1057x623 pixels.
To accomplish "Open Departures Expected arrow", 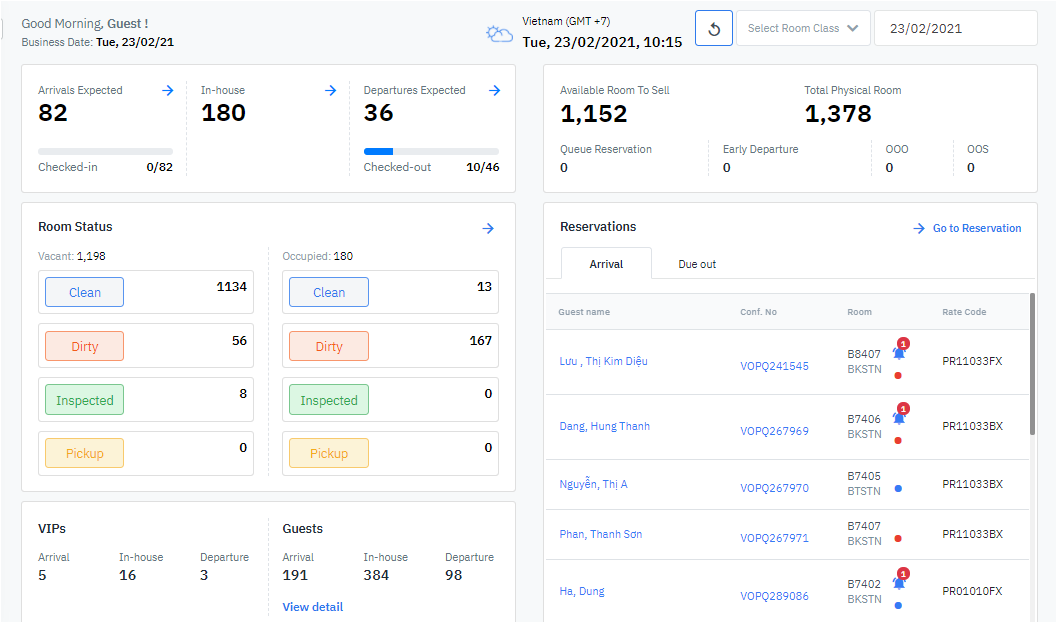I will 494,91.
